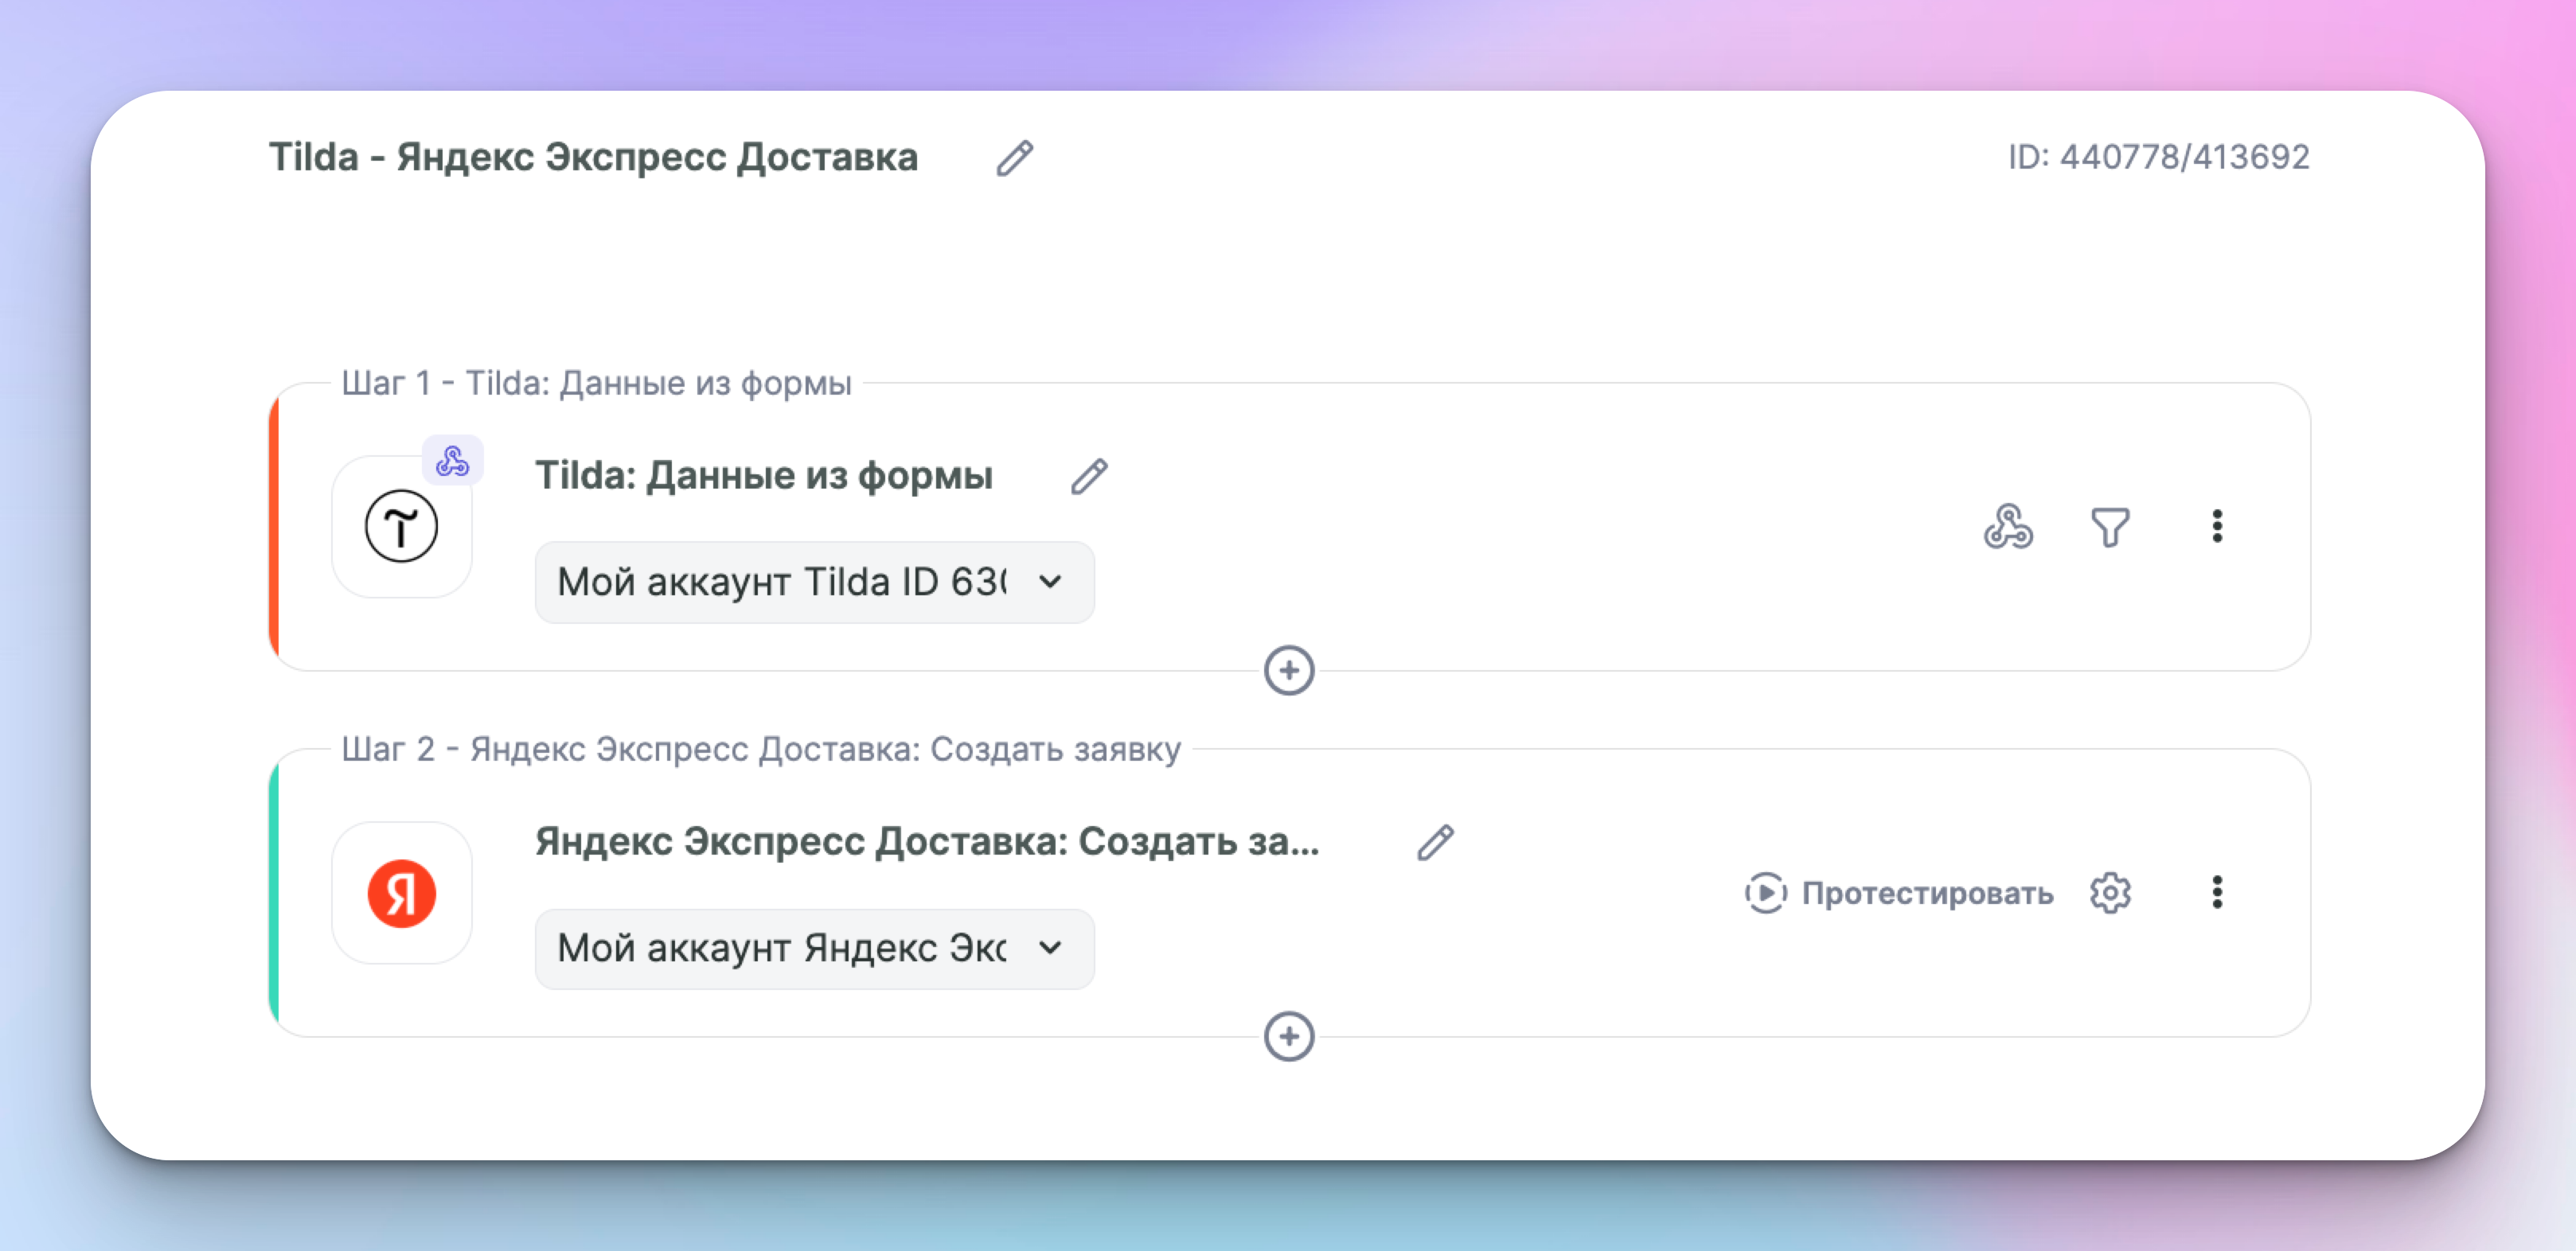Add a step after the Яндекс step
The image size is (2576, 1251).
1289,1036
